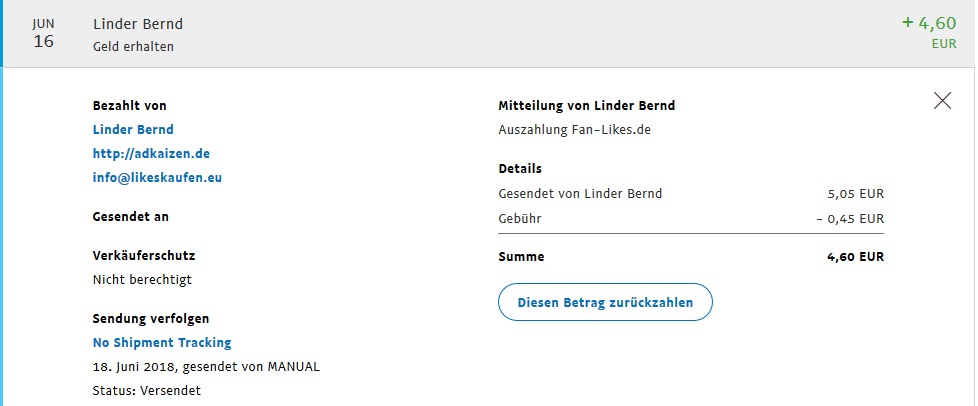This screenshot has height=406, width=978.
Task: Click the Summe total of 4,60 EUR
Action: (x=855, y=257)
